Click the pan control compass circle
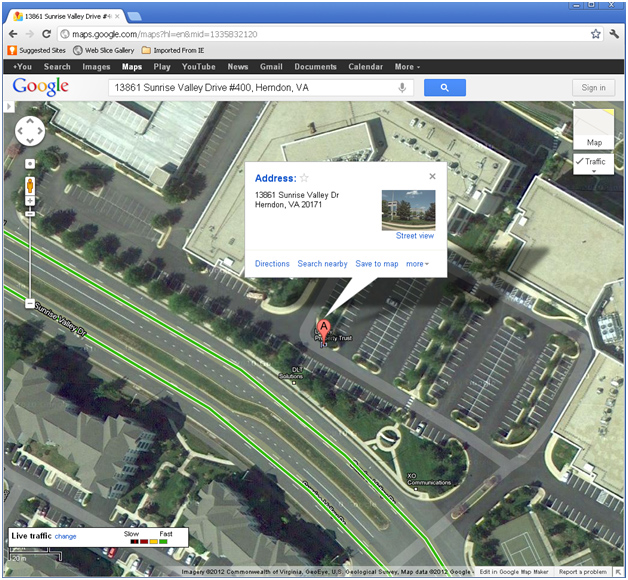The width and height of the screenshot is (628, 580). (30, 131)
